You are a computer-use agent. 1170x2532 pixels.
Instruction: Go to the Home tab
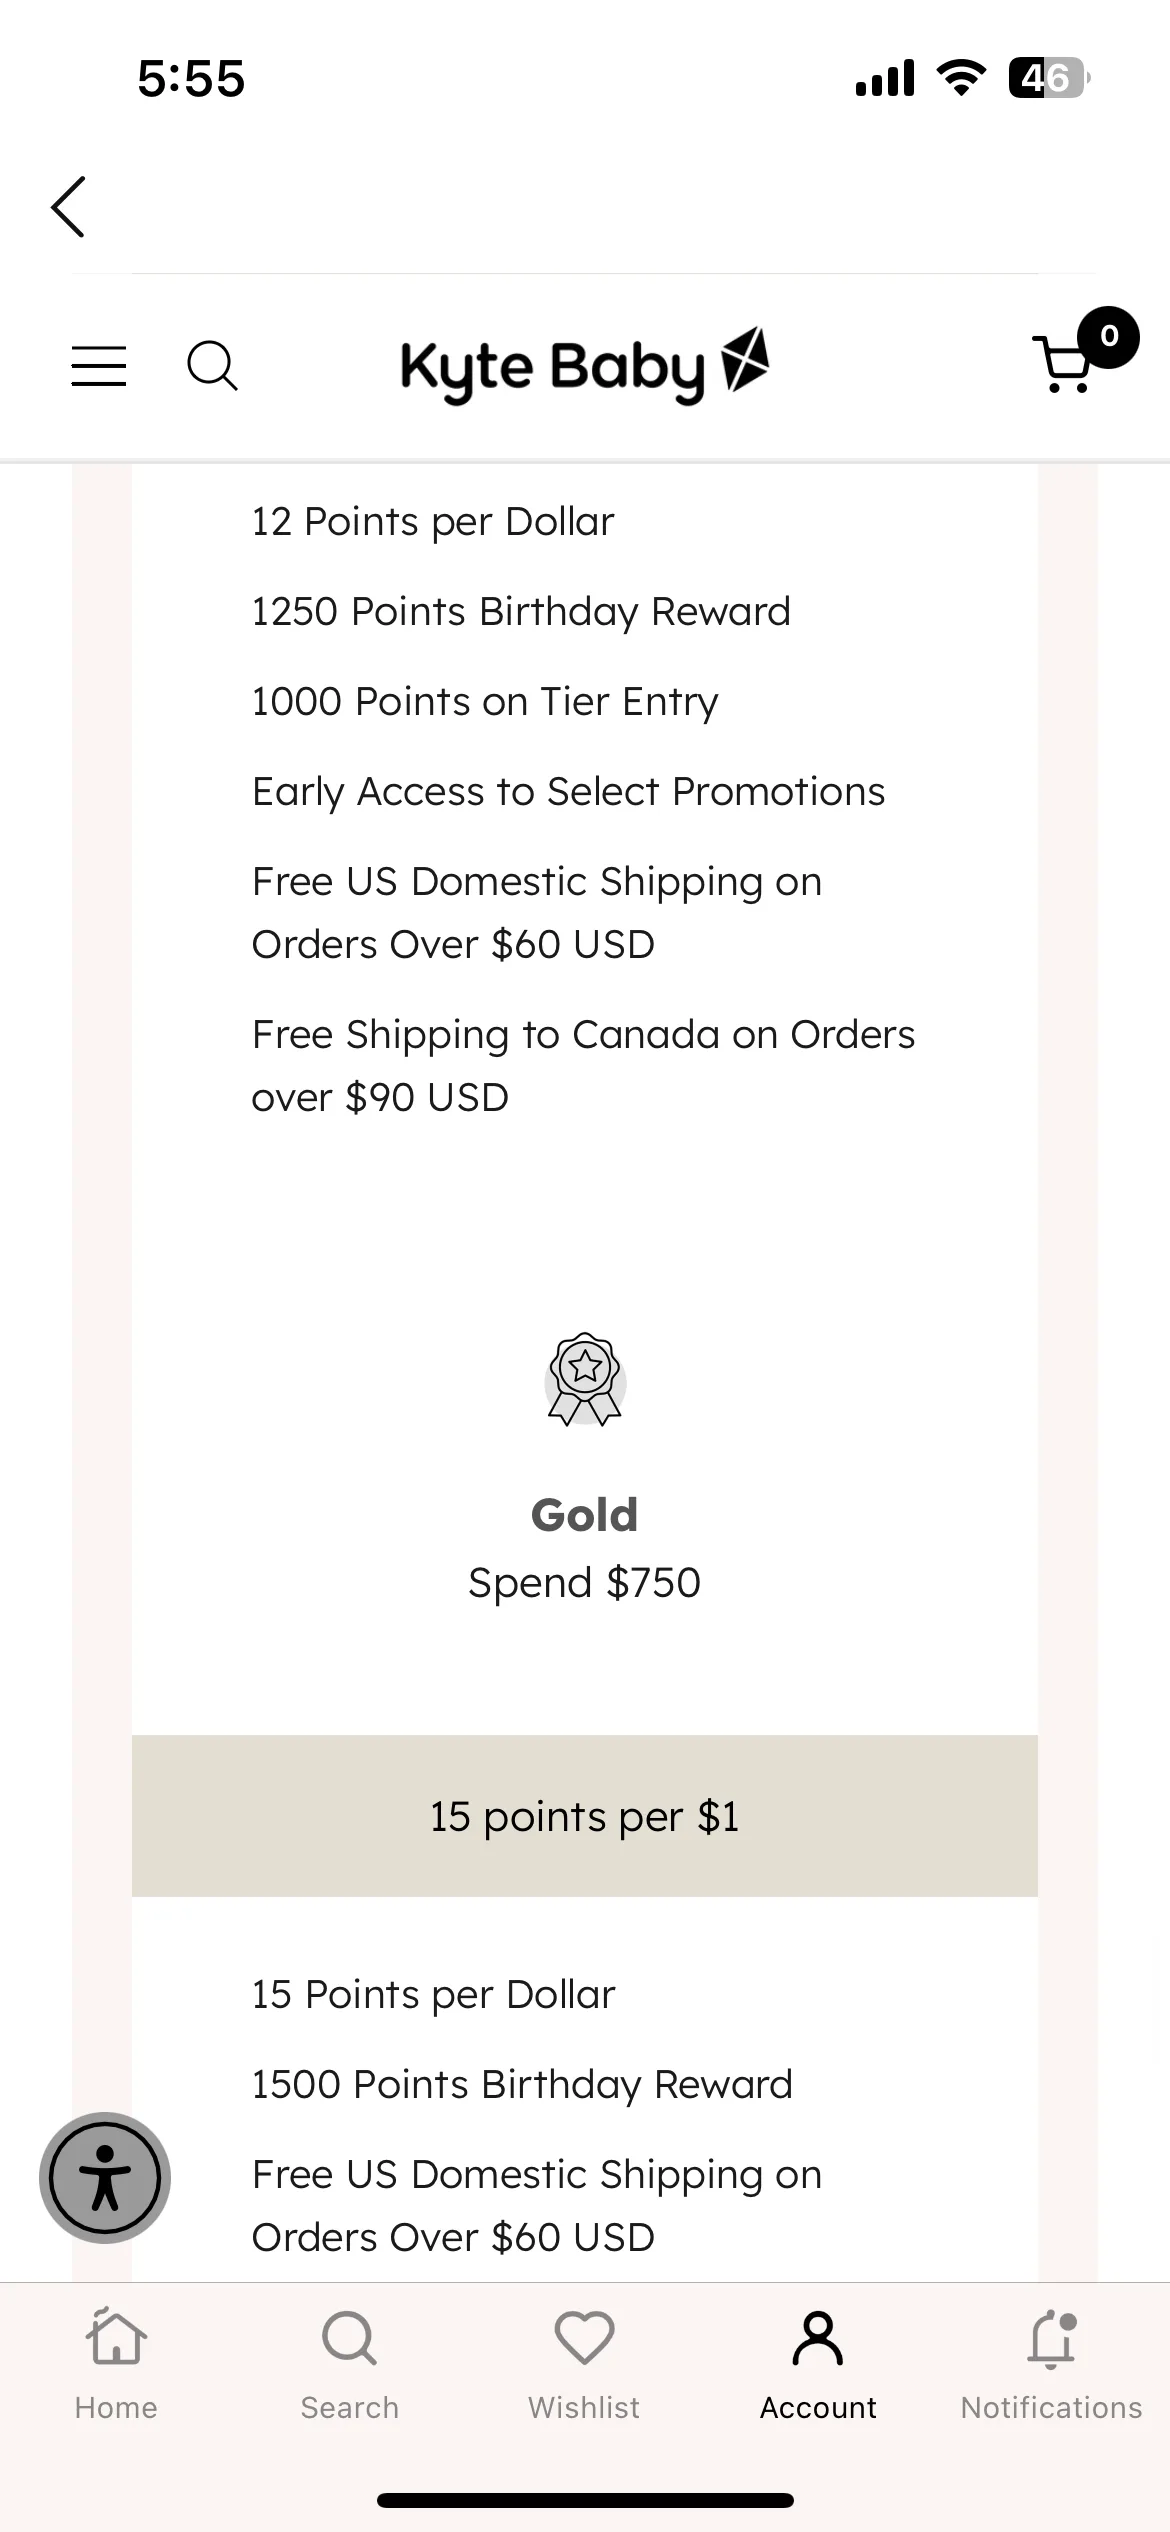(116, 2364)
